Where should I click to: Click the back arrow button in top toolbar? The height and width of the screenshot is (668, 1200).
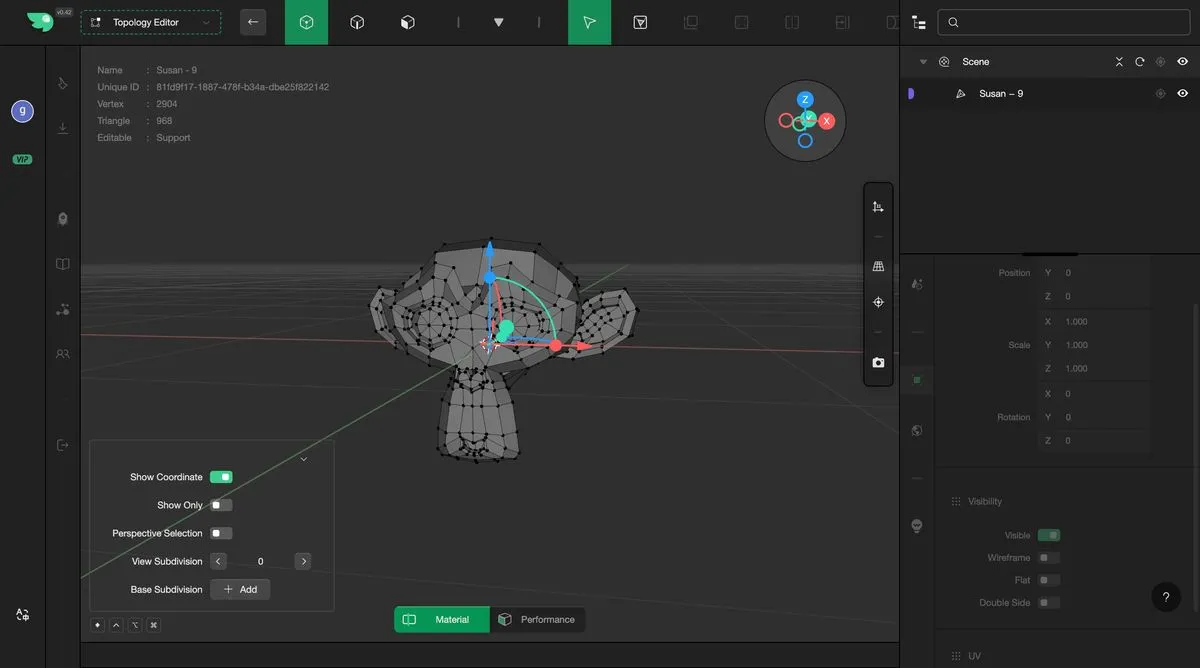[253, 22]
